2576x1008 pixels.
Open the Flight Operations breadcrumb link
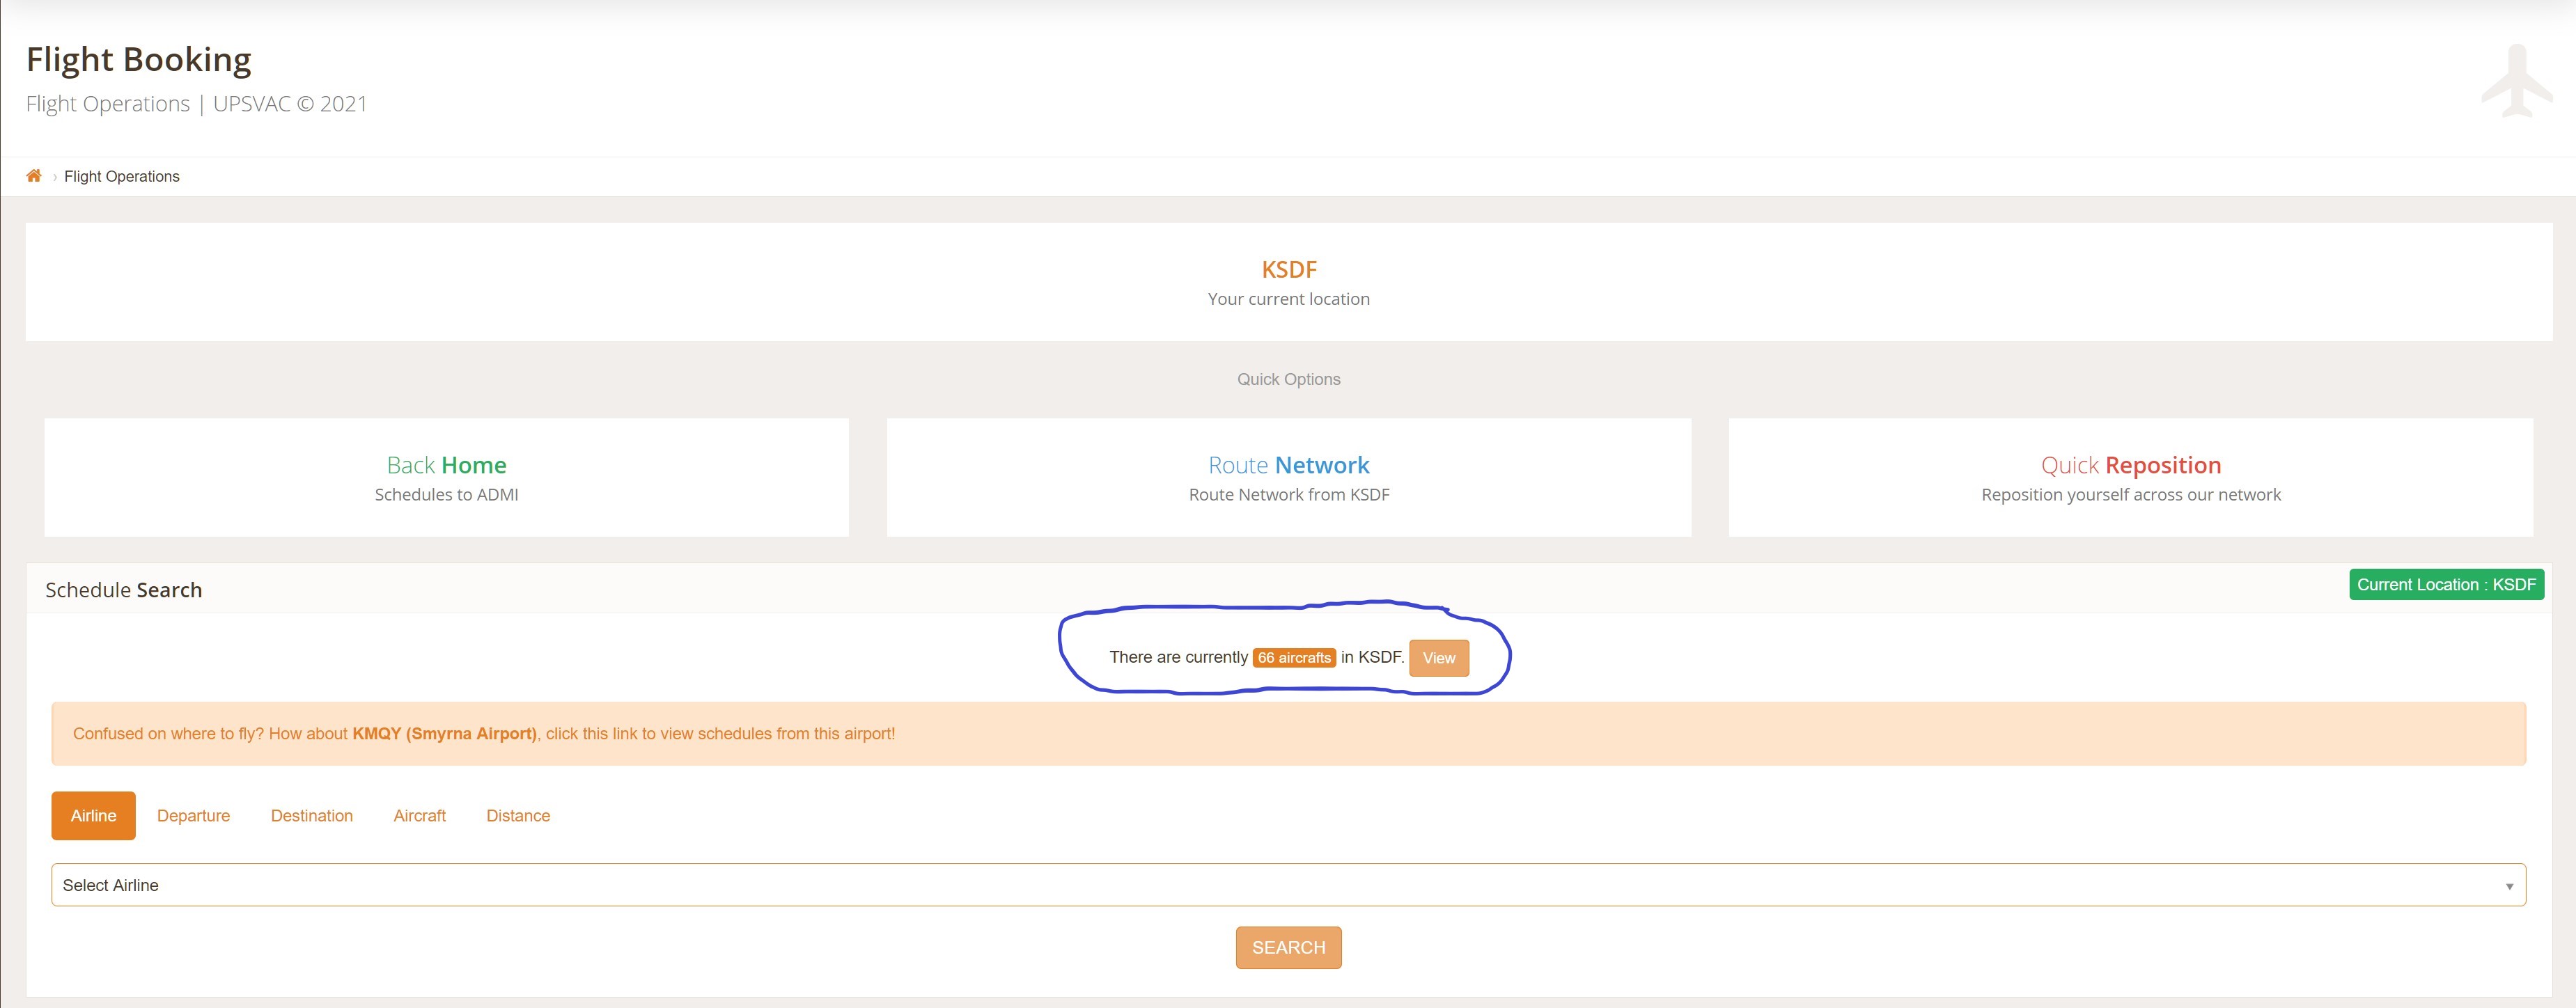click(x=122, y=176)
